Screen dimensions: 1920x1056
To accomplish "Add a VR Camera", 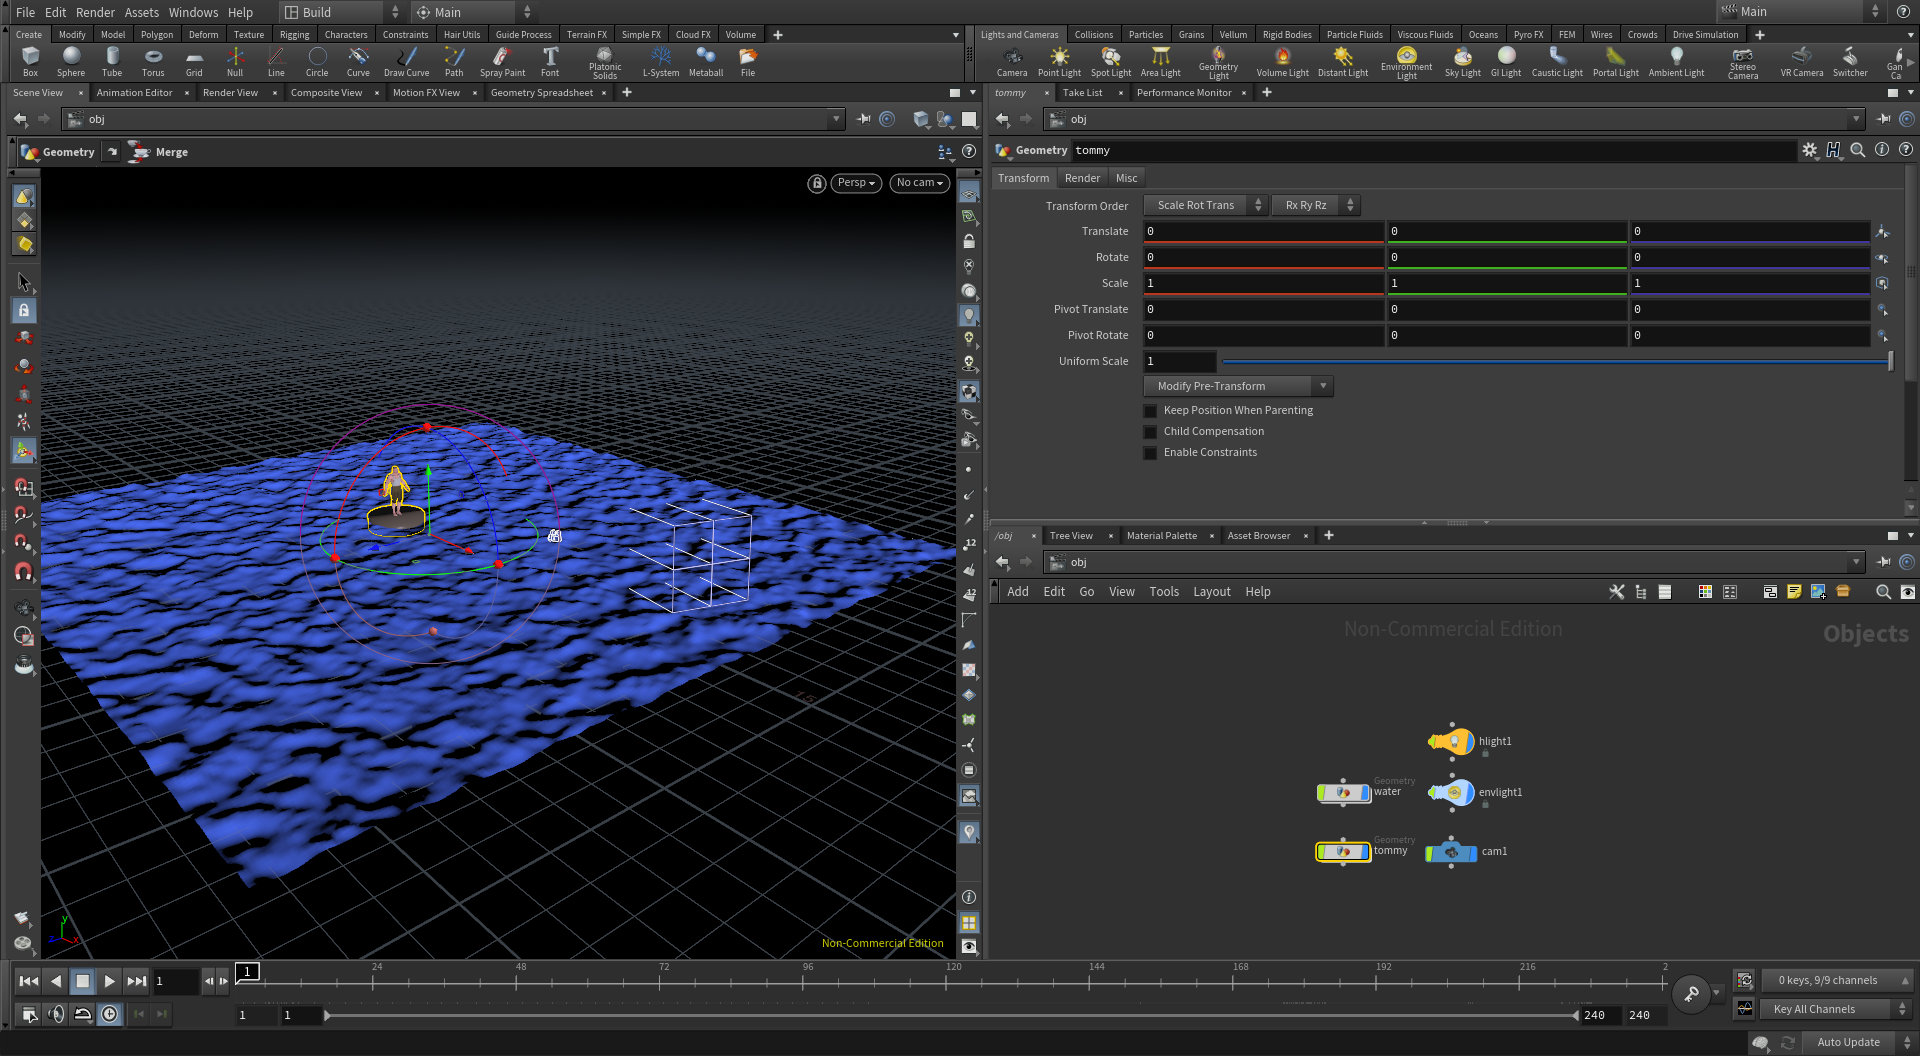I will (x=1802, y=61).
